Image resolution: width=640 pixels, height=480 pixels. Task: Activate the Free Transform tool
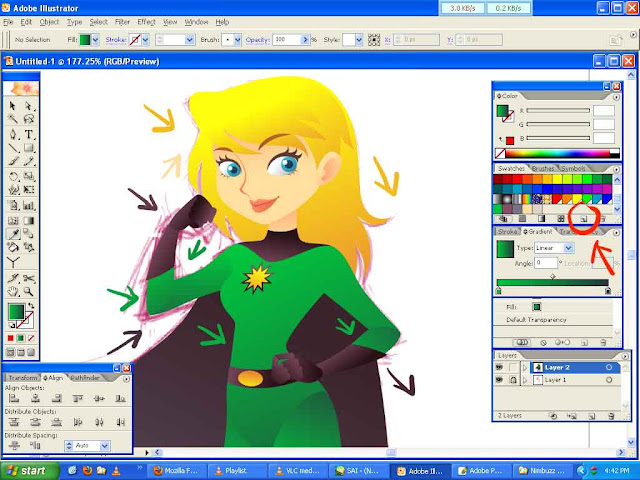point(28,190)
